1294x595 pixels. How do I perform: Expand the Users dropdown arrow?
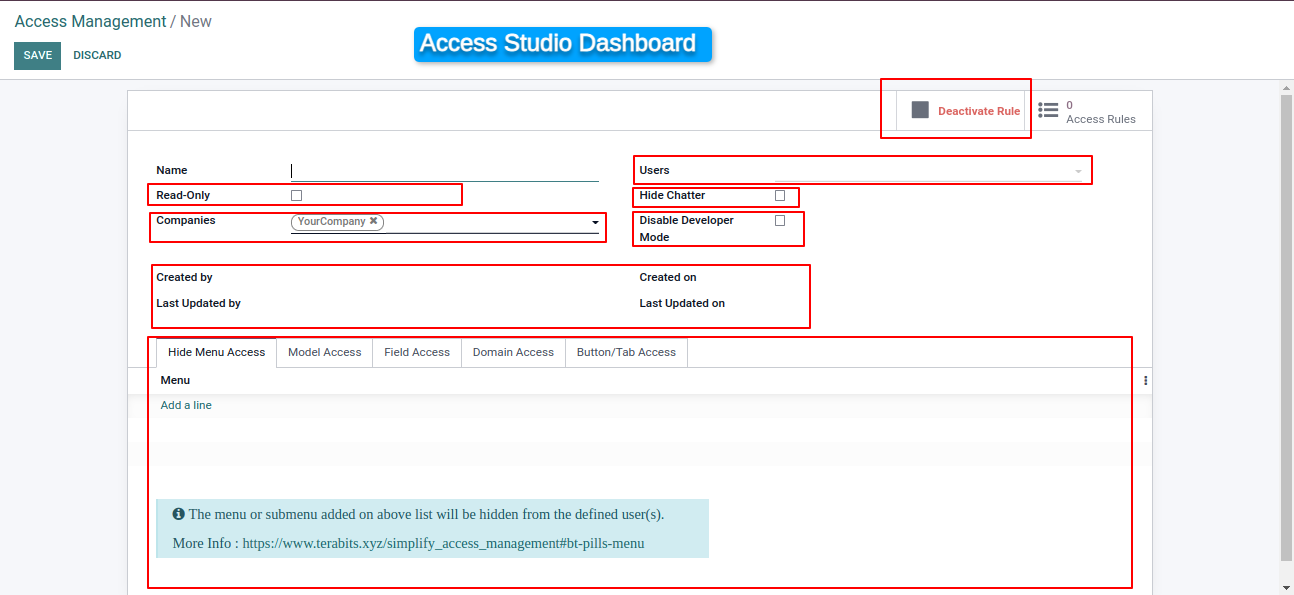point(1078,172)
